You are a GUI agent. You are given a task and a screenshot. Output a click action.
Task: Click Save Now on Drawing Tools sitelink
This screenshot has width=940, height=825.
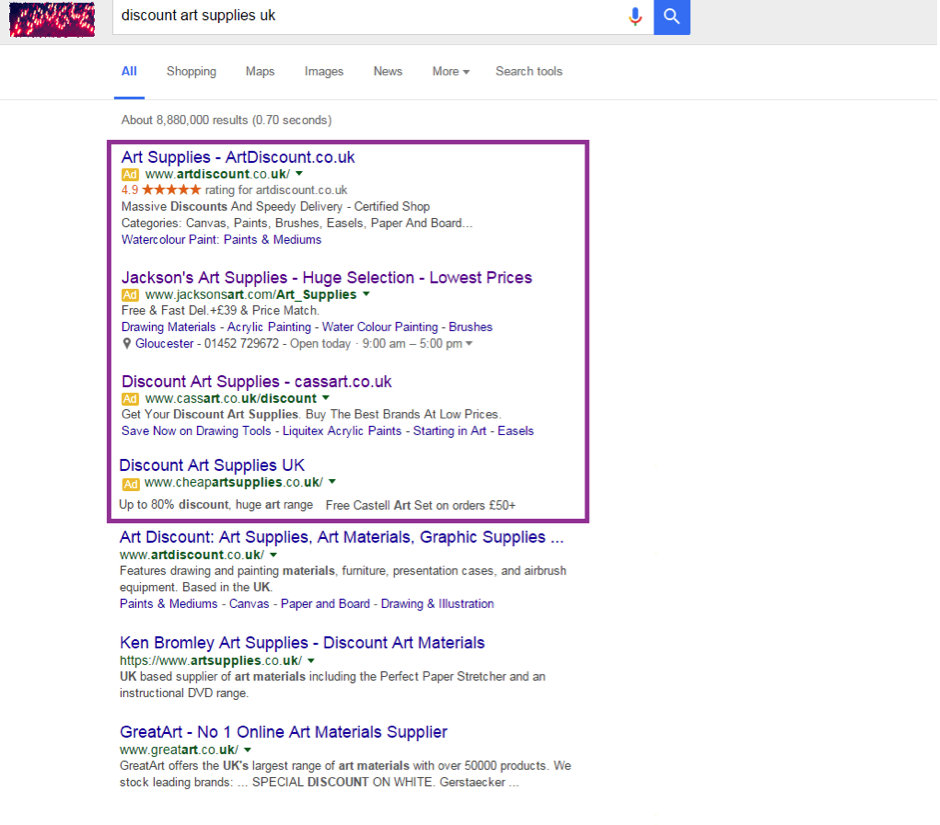click(196, 431)
